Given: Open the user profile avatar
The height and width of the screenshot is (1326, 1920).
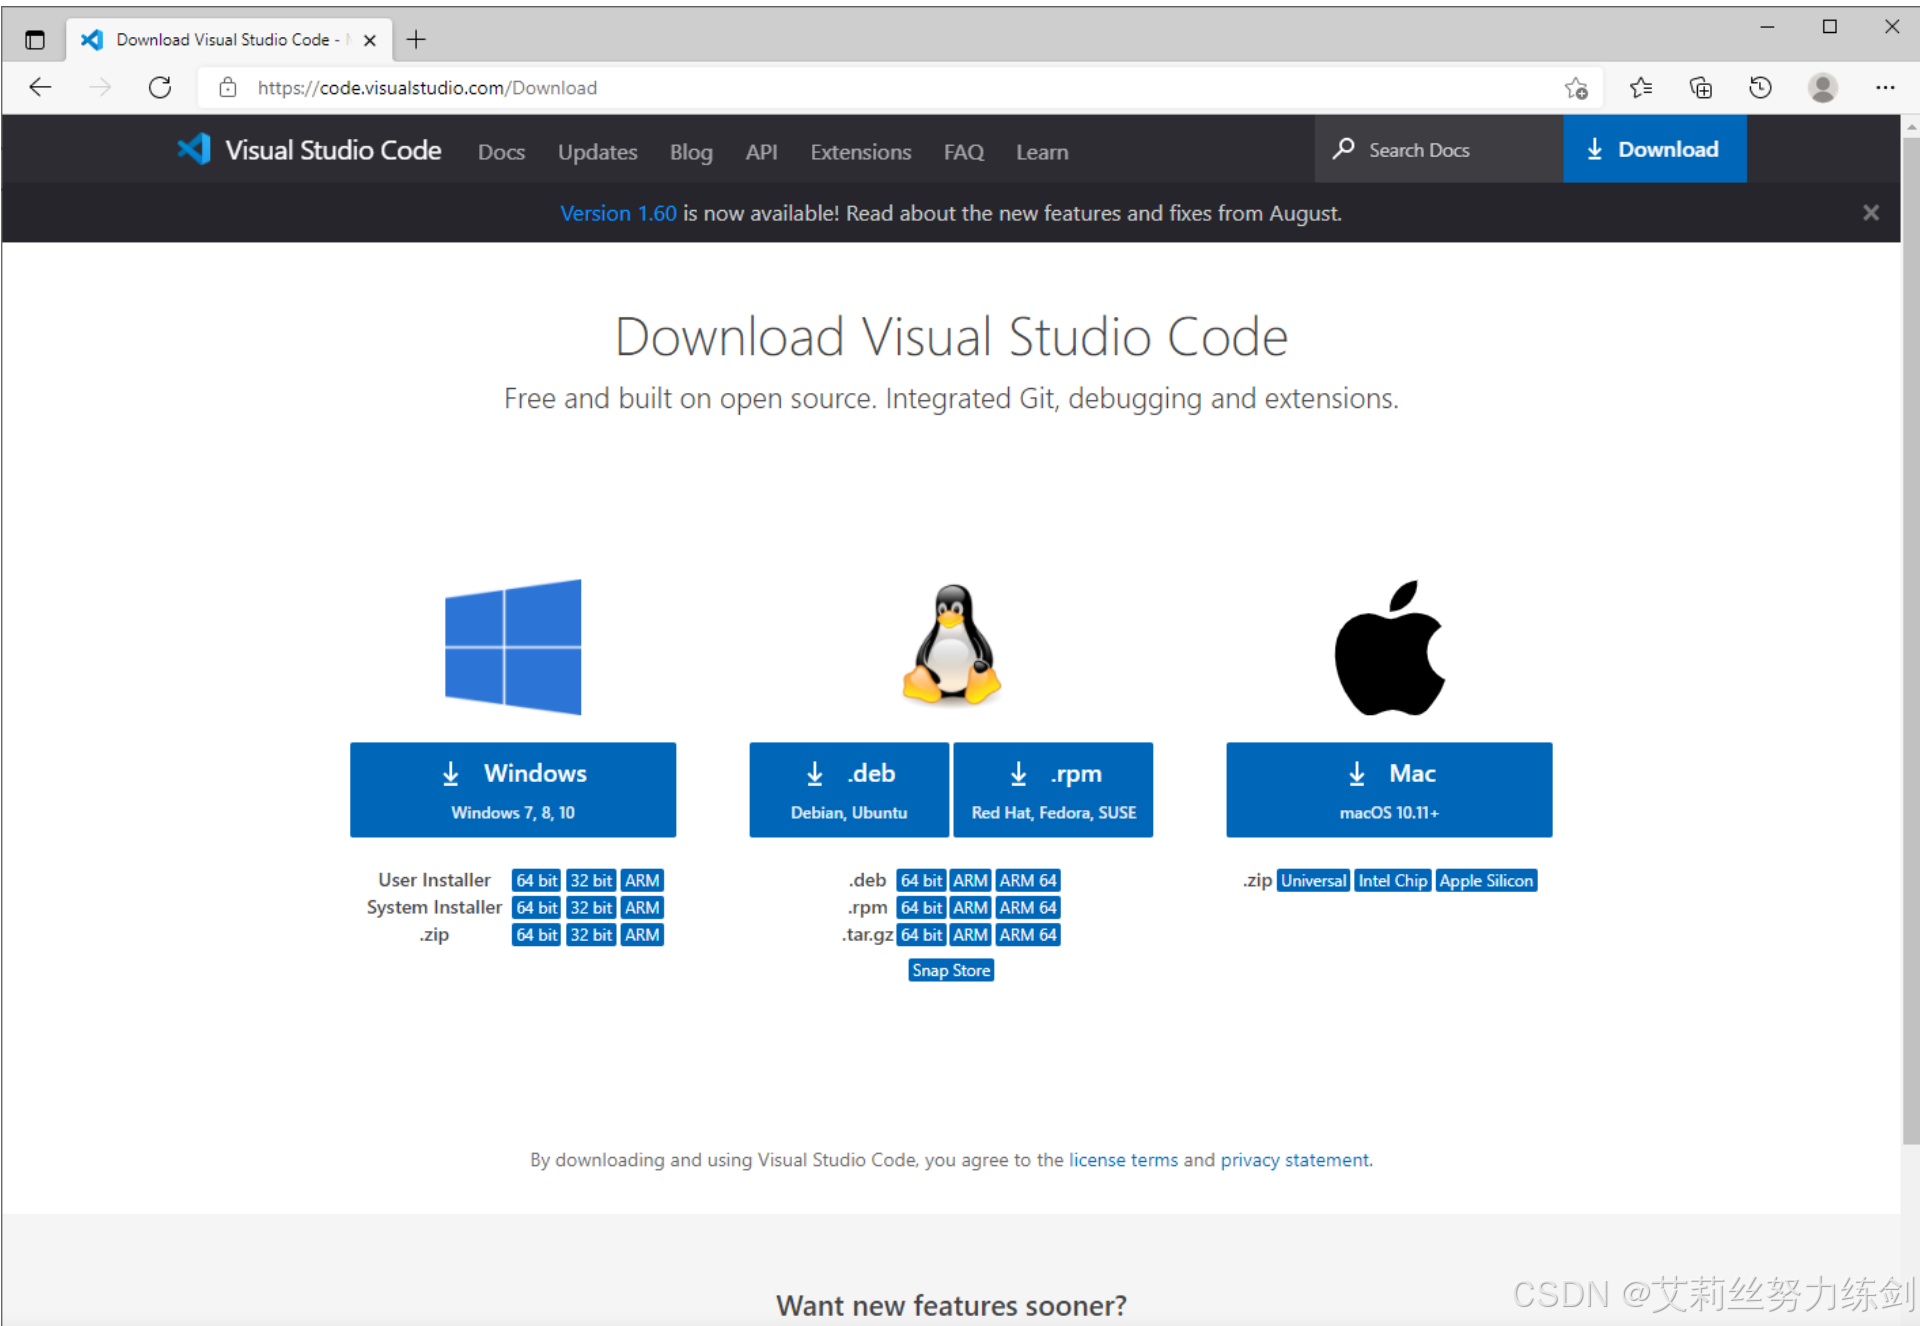Looking at the screenshot, I should pos(1822,88).
